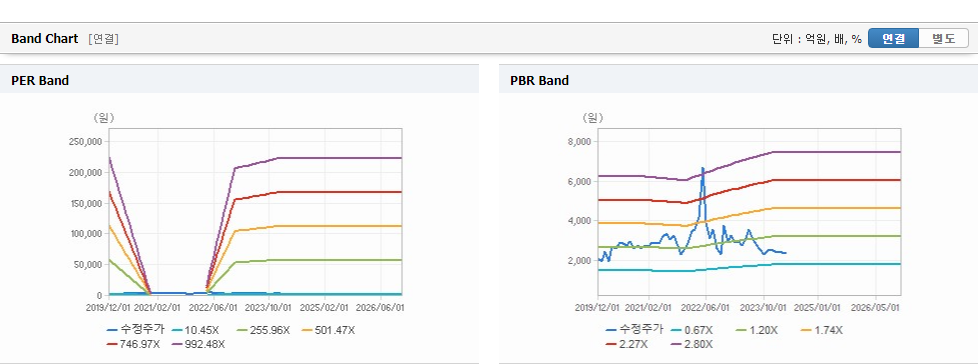This screenshot has width=978, height=364.
Task: Click the PER Band panel header
Action: (x=240, y=80)
